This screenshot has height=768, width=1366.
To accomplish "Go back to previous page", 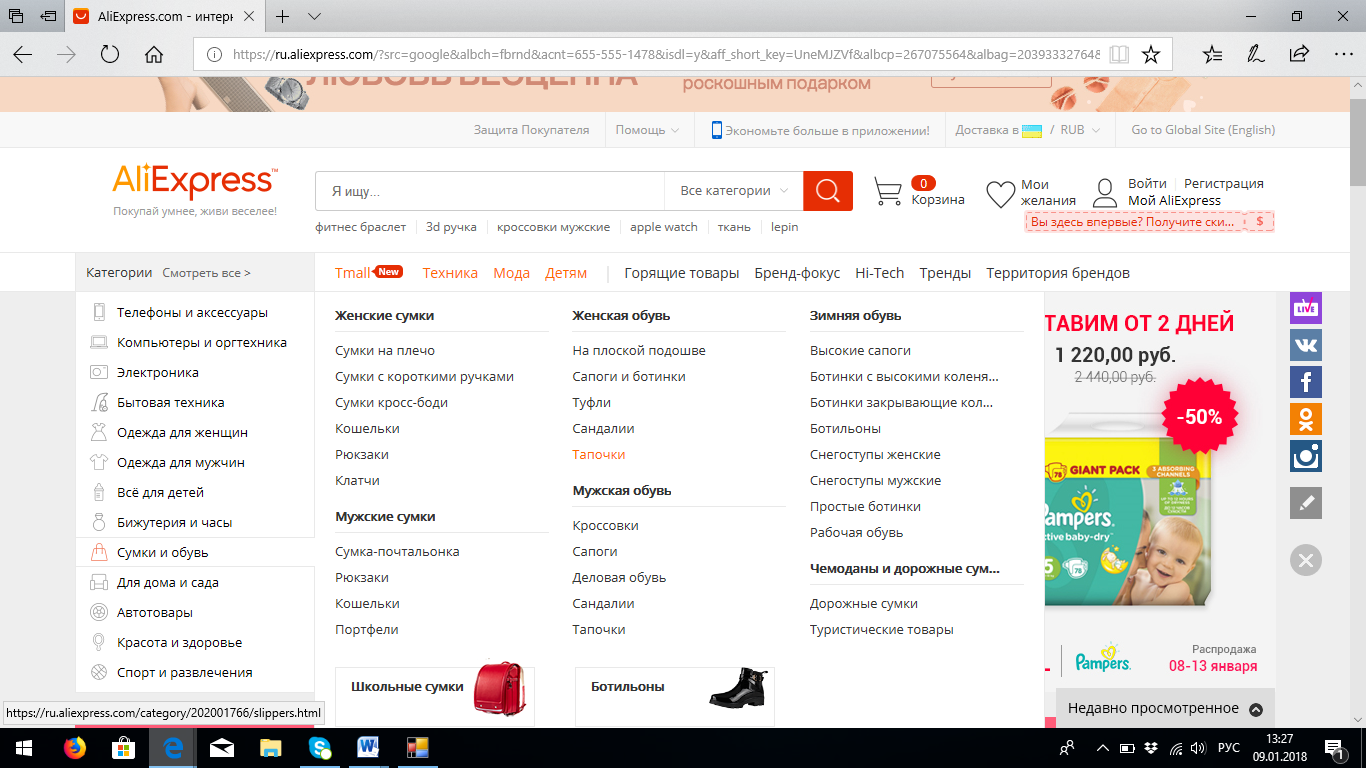I will [22, 54].
